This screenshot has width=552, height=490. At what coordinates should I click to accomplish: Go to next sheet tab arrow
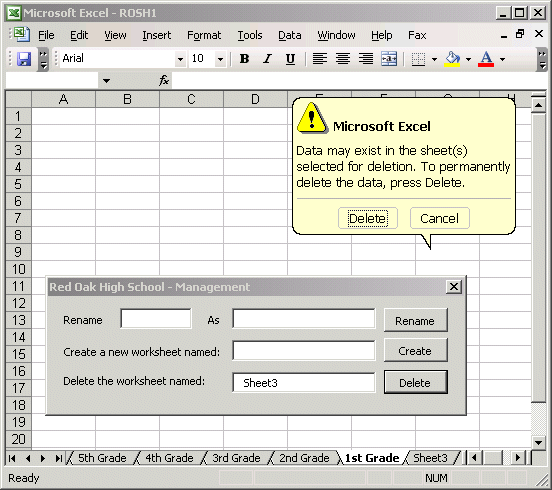point(43,458)
